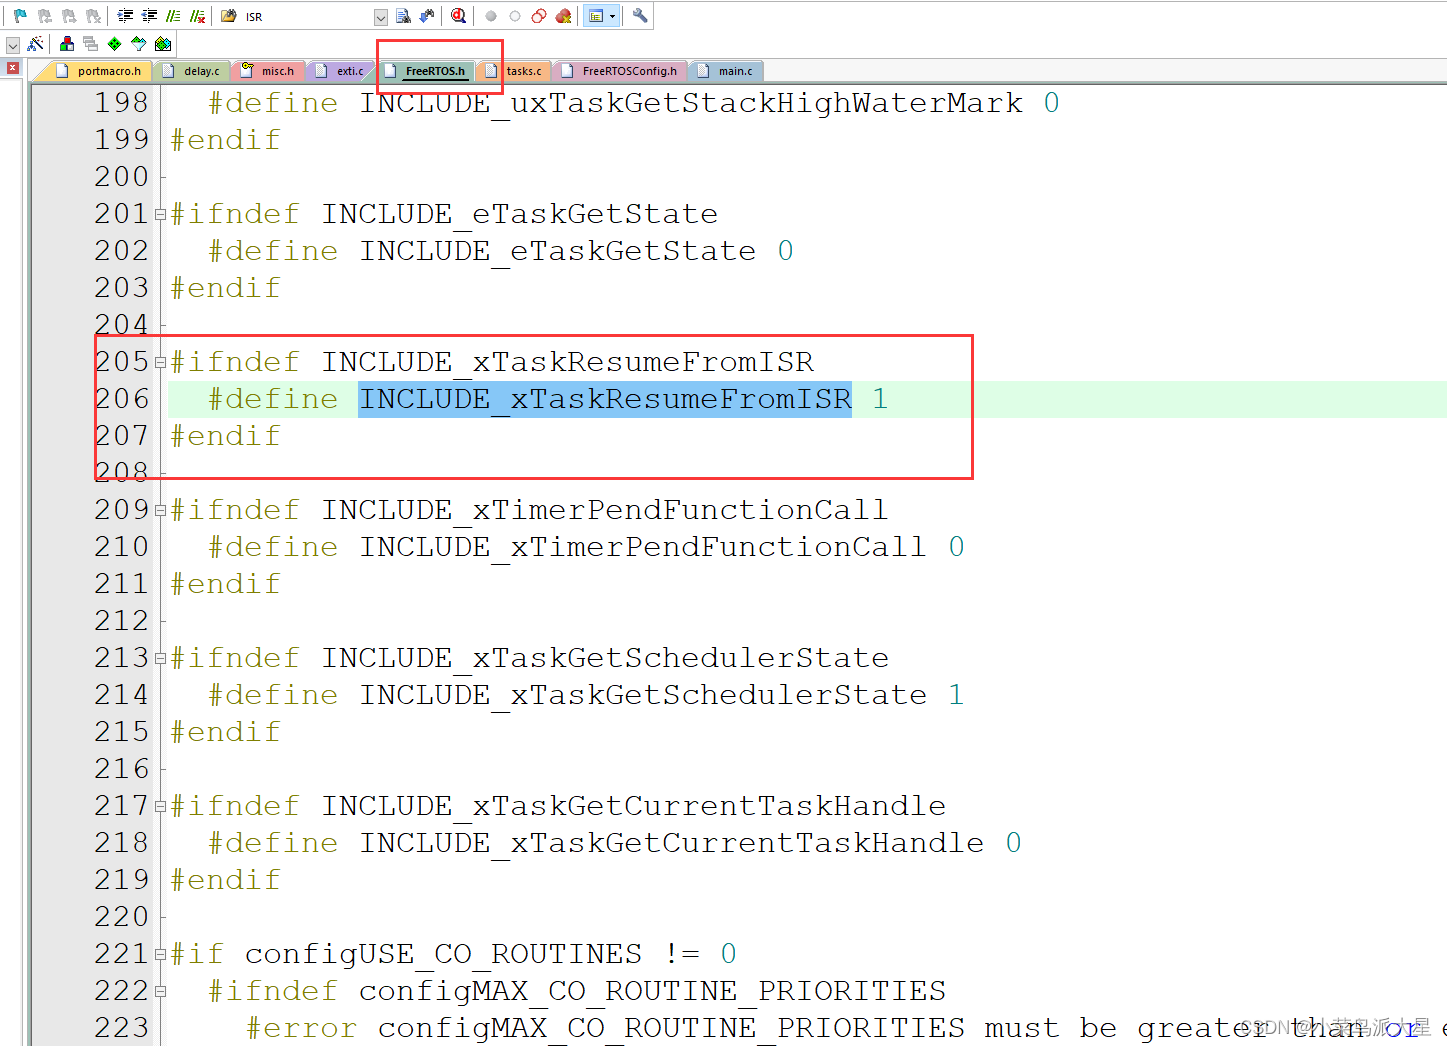
Task: Clear all bookmarks in the document
Action: pos(93,15)
